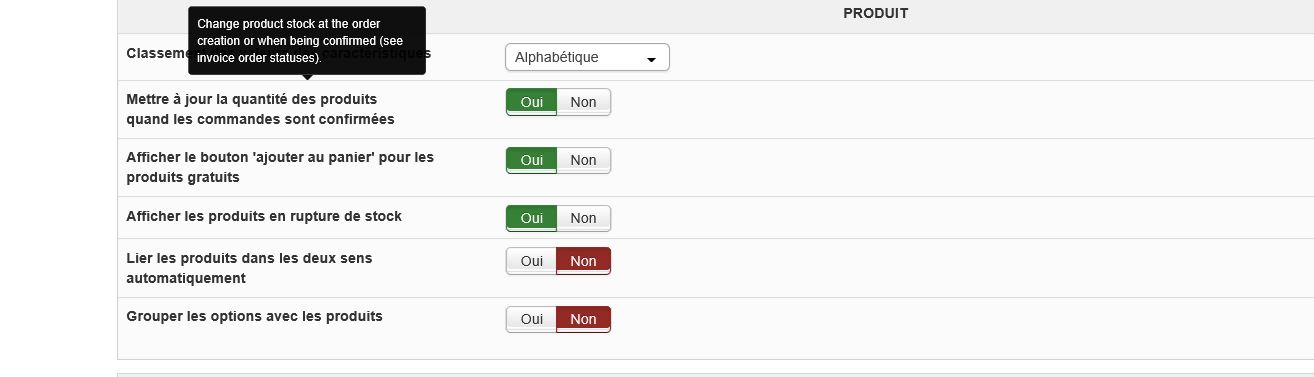Screen dimensions: 1314x377
Task: Click the partially hidden 'Classement' label
Action: (x=157, y=52)
